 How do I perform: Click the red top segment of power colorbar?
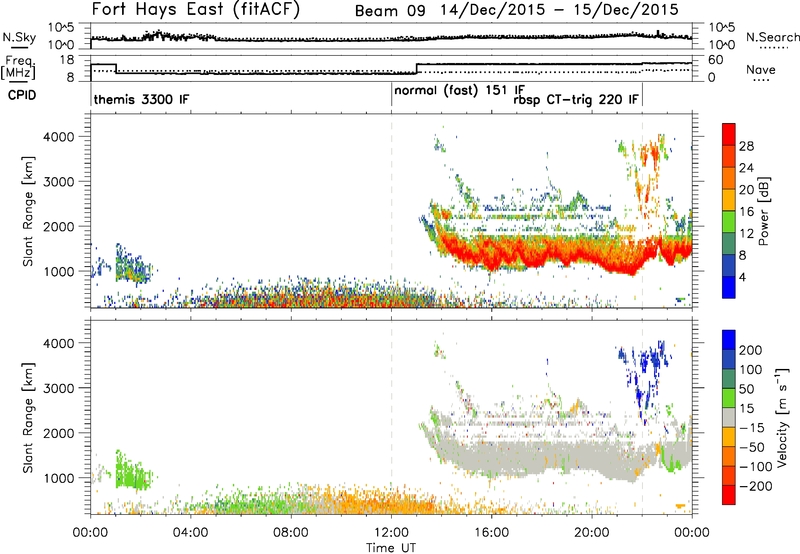pyautogui.click(x=729, y=135)
